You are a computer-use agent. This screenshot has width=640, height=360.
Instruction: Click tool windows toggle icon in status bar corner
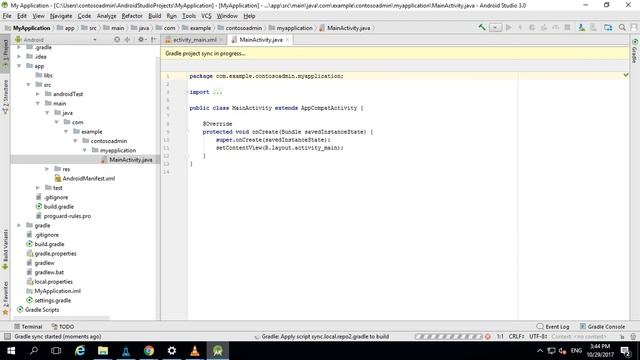pyautogui.click(x=7, y=336)
